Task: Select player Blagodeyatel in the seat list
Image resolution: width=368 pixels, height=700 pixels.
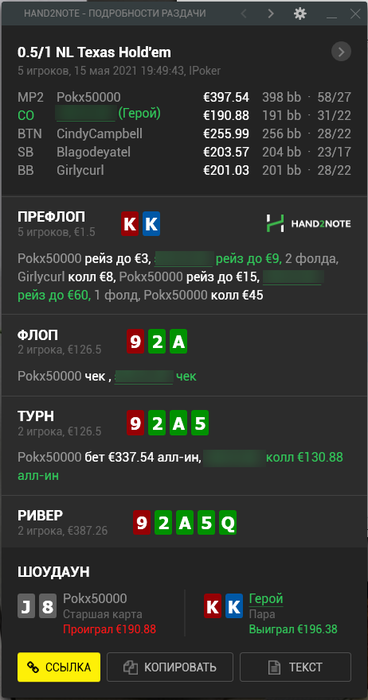Action: tap(93, 152)
